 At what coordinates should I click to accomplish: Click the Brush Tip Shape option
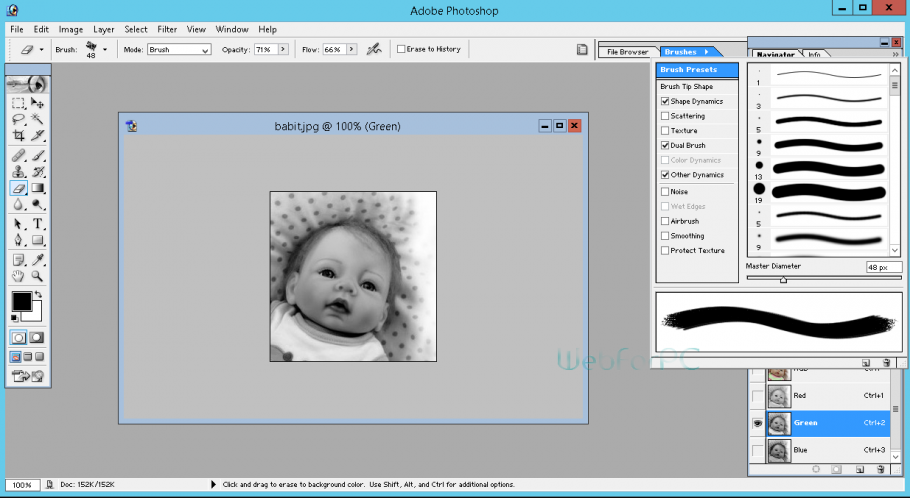686,87
